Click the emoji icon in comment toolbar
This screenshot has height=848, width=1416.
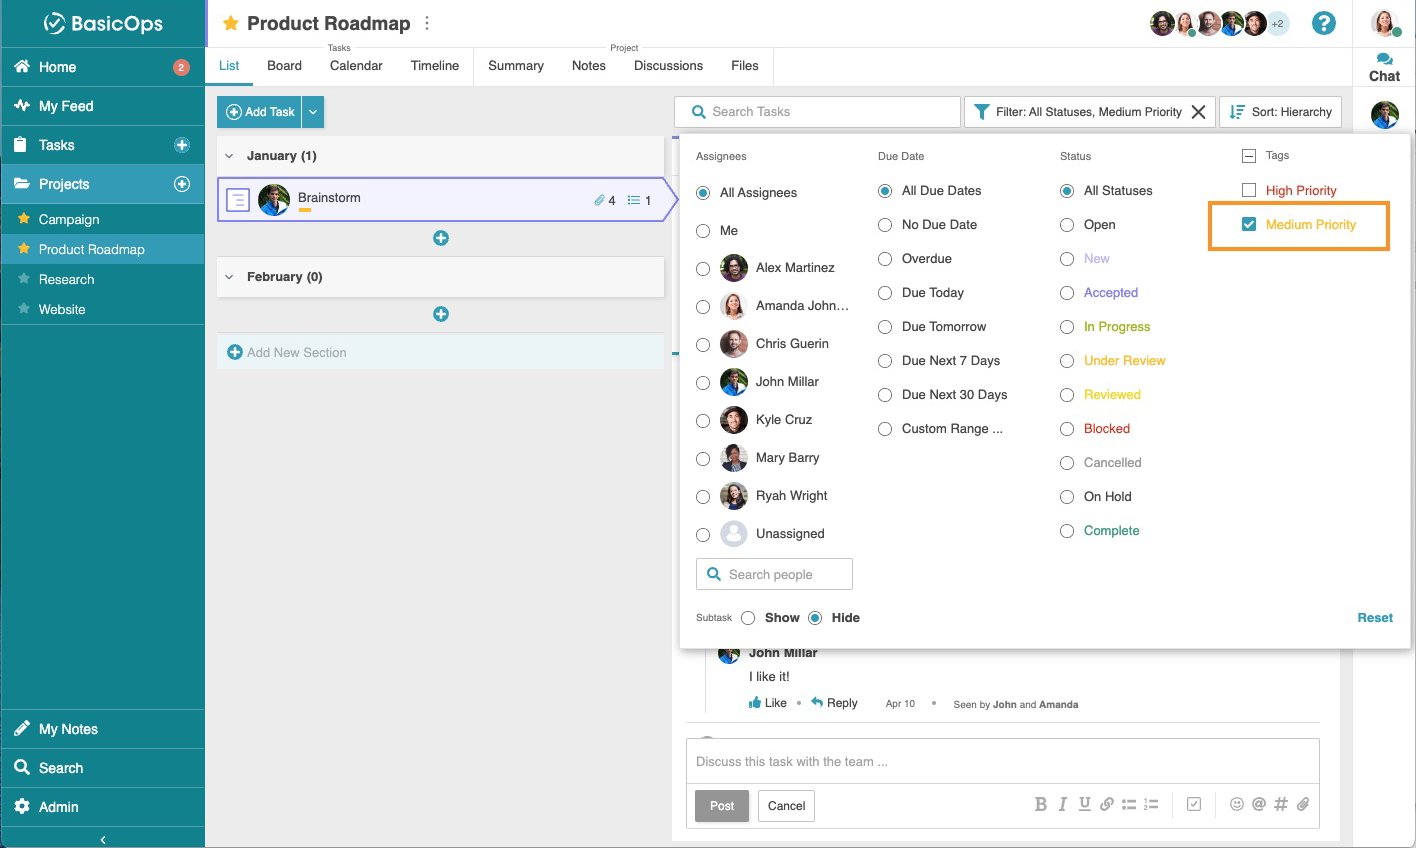(1237, 804)
